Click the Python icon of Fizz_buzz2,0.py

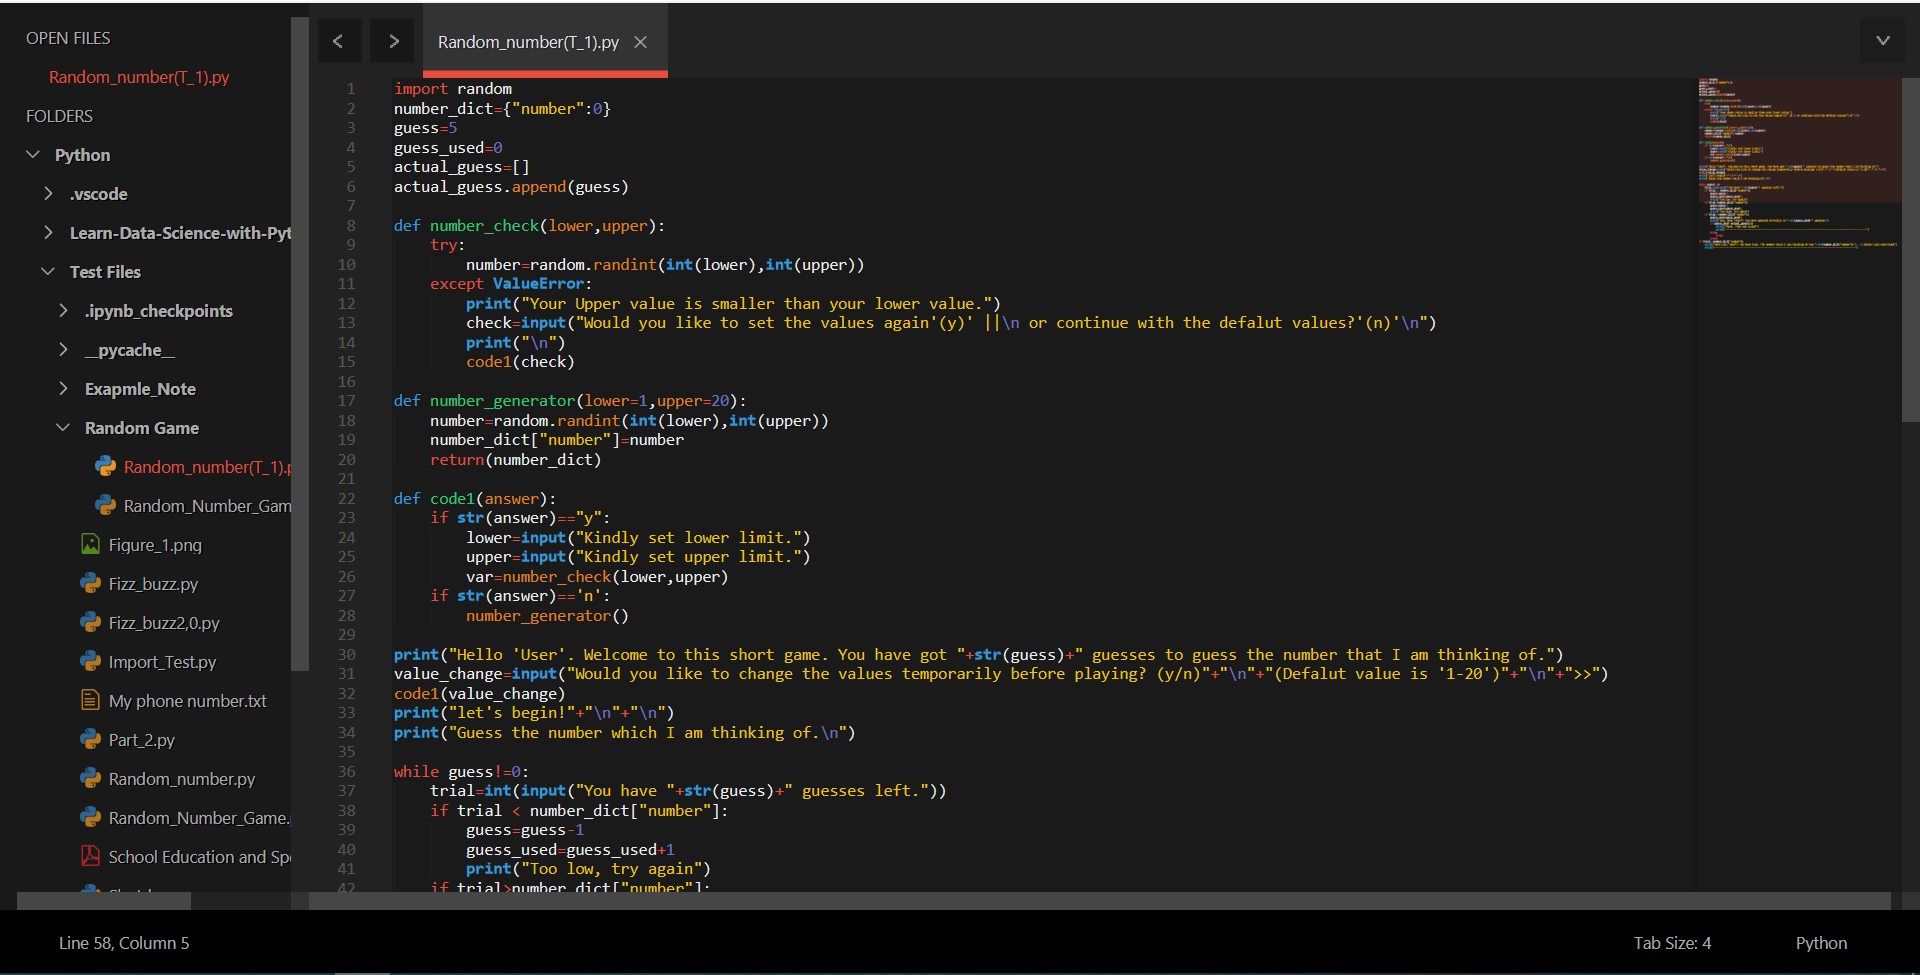click(90, 622)
